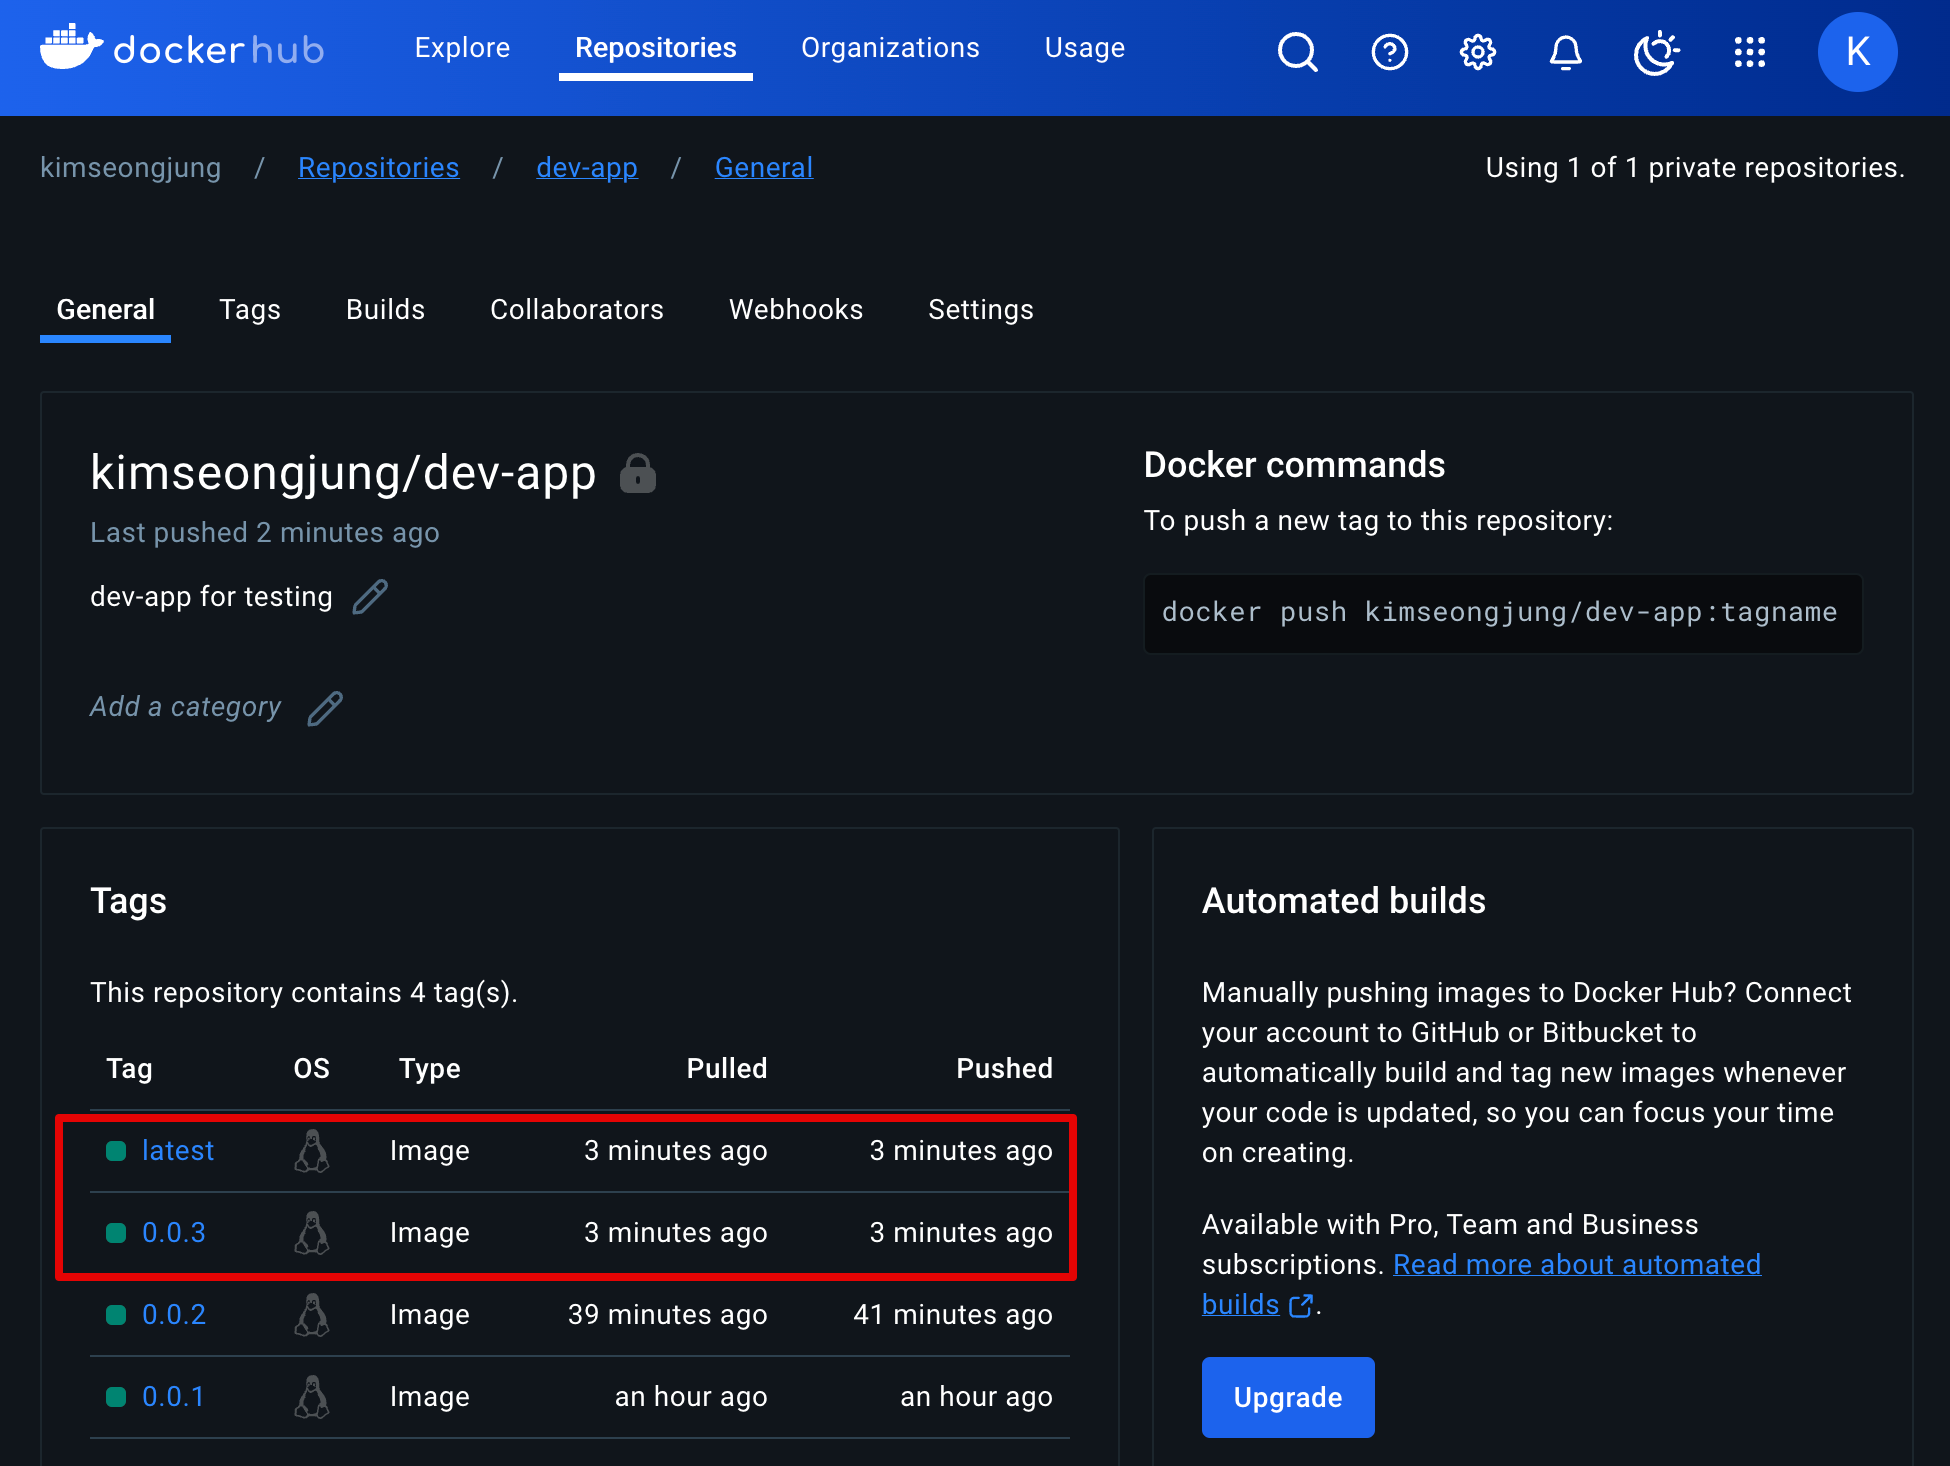Follow the Read more about automated builds link
This screenshot has width=1950, height=1466.
pos(1577,1265)
